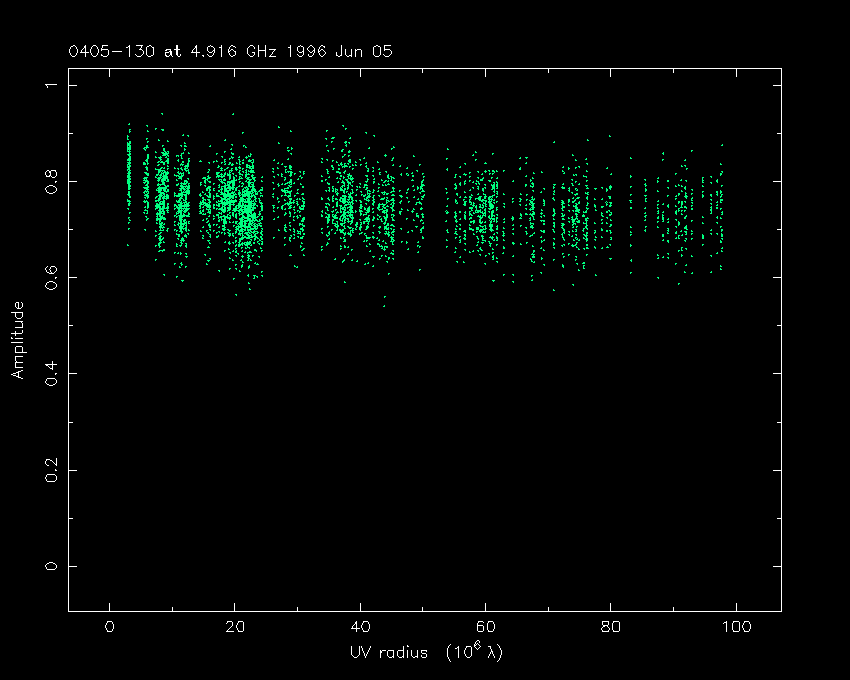
Task: Select the 20 tick label on x-axis
Action: coord(234,627)
